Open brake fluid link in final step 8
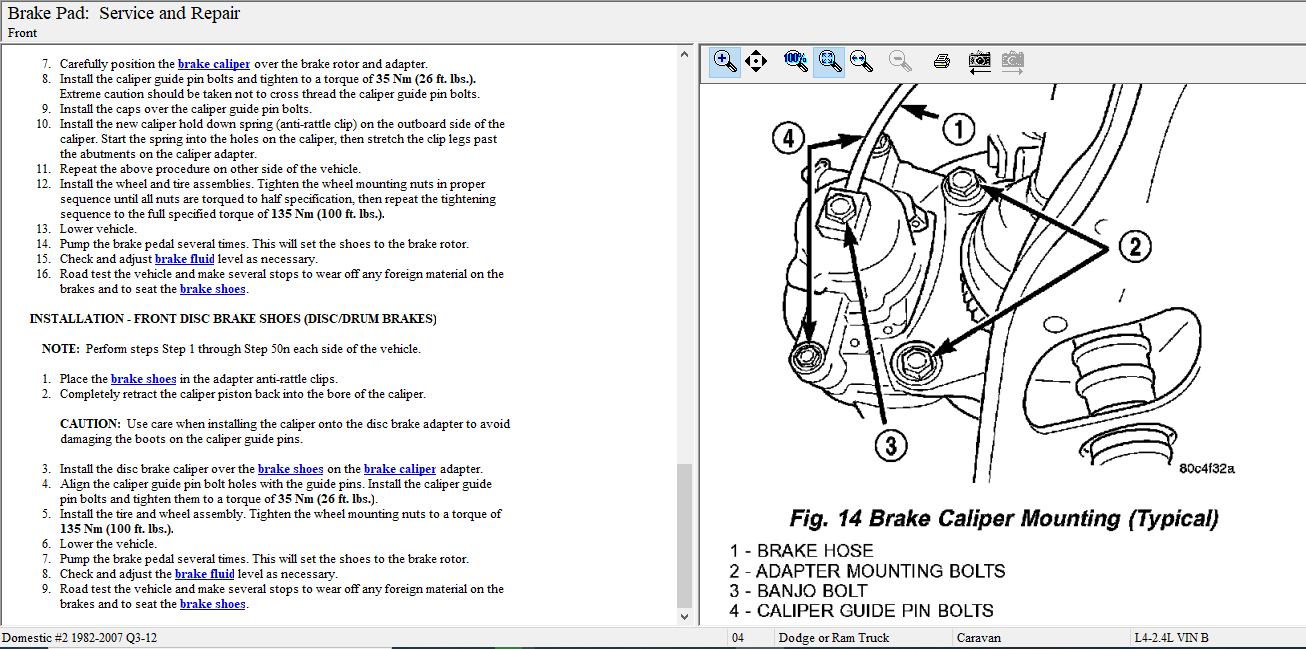This screenshot has width=1306, height=649. (204, 574)
